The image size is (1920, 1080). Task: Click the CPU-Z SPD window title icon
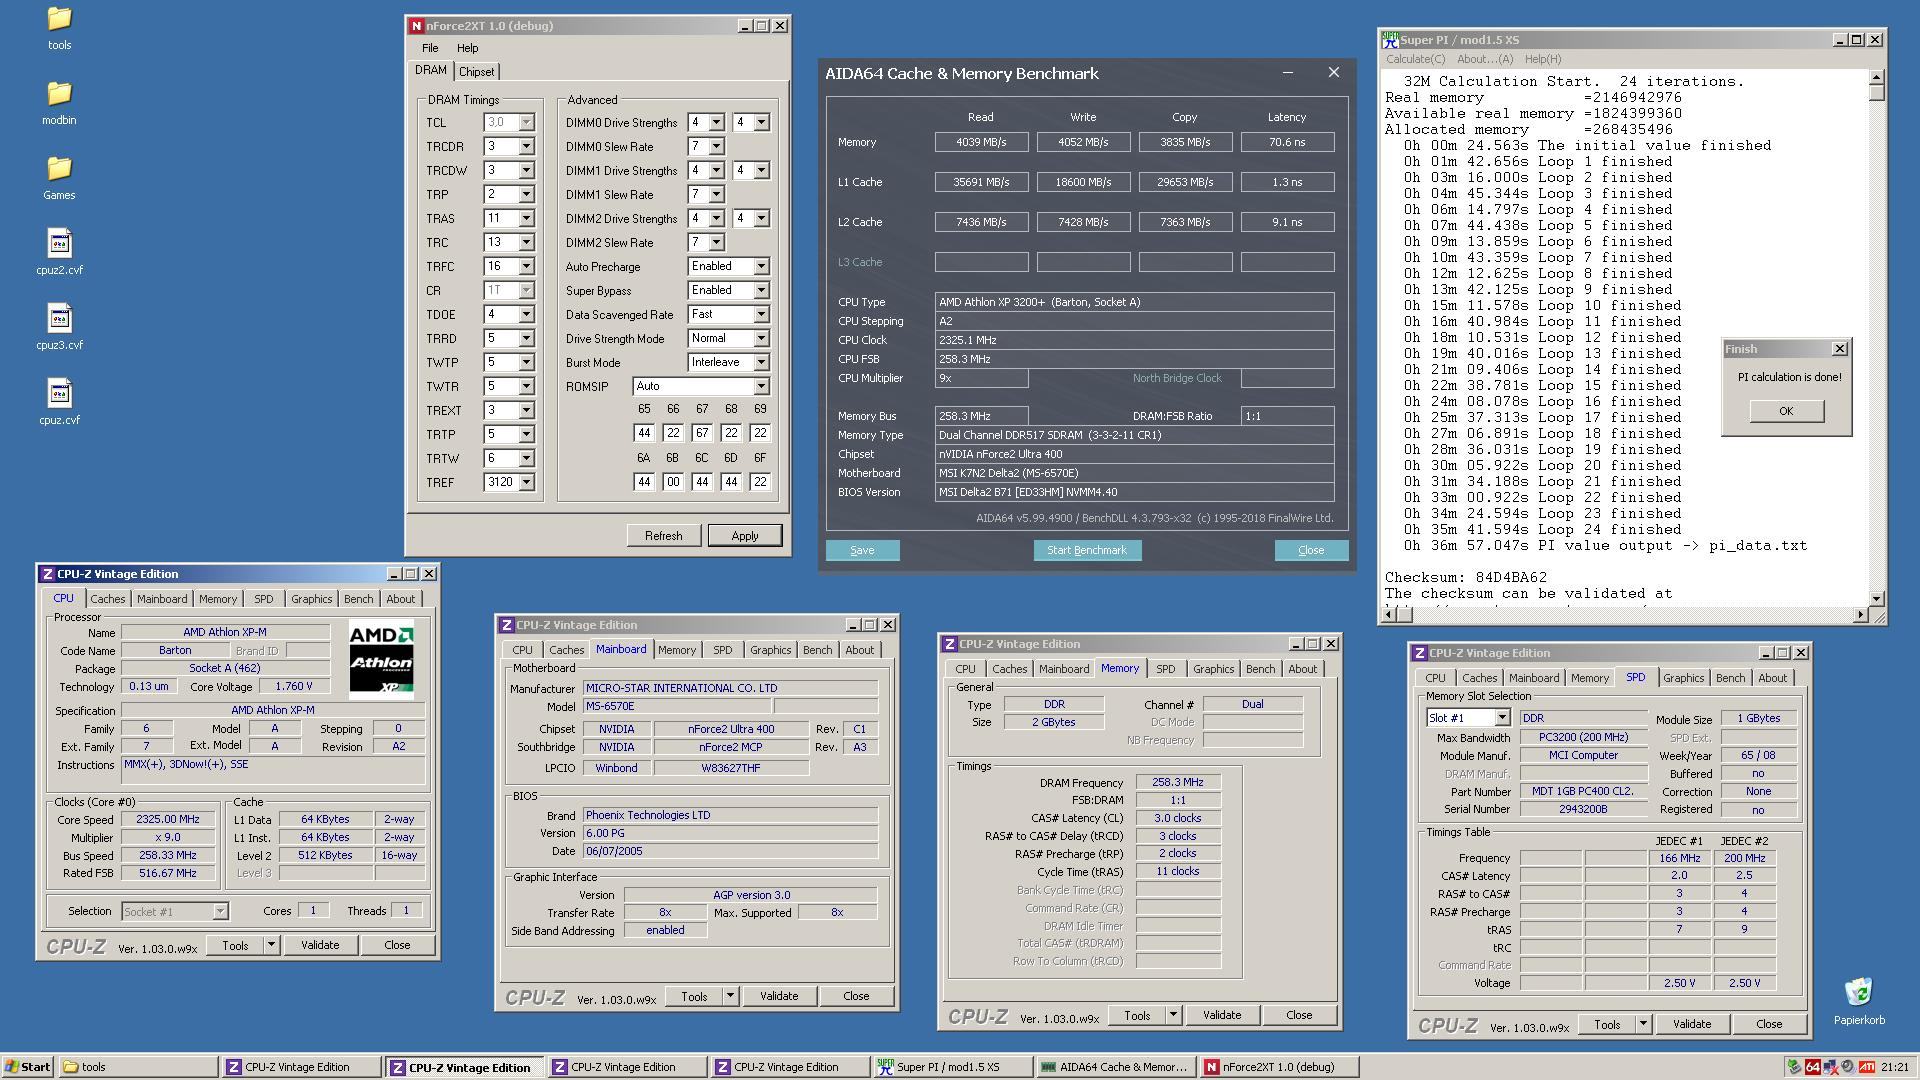pos(1419,653)
